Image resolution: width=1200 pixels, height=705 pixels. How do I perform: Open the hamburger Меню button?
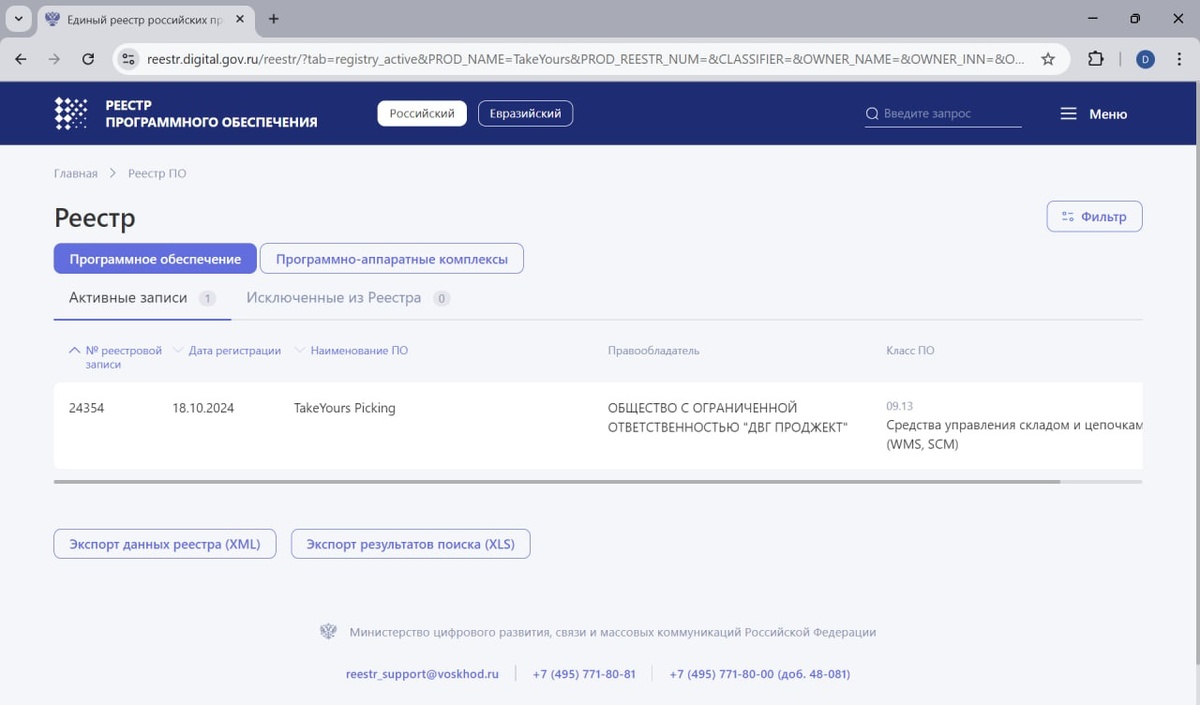click(1093, 114)
